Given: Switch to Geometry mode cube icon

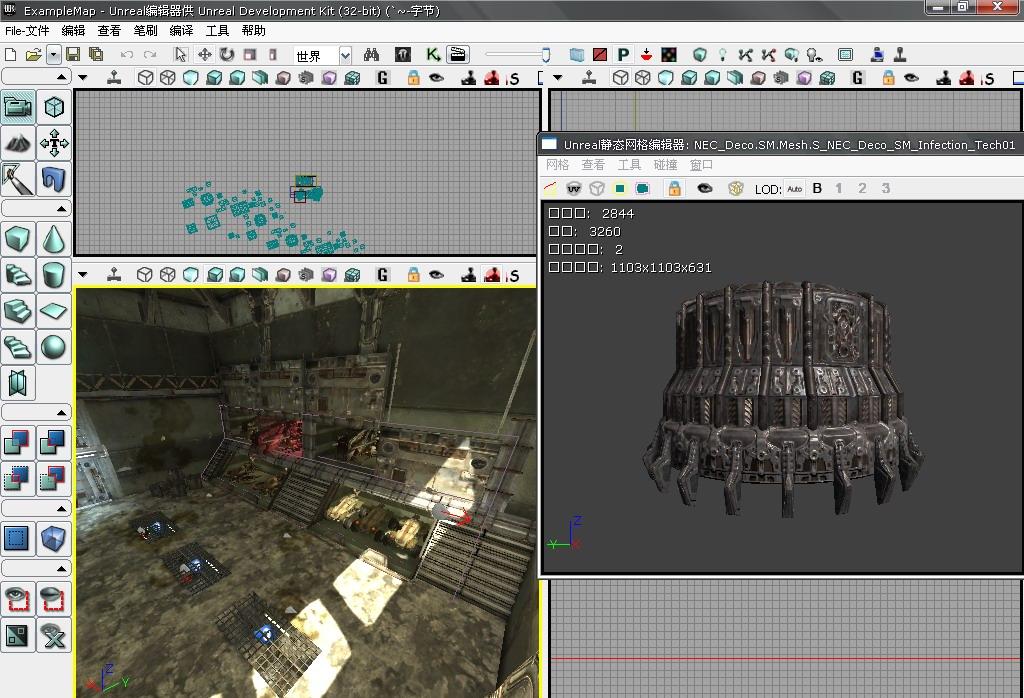Looking at the screenshot, I should 54,107.
